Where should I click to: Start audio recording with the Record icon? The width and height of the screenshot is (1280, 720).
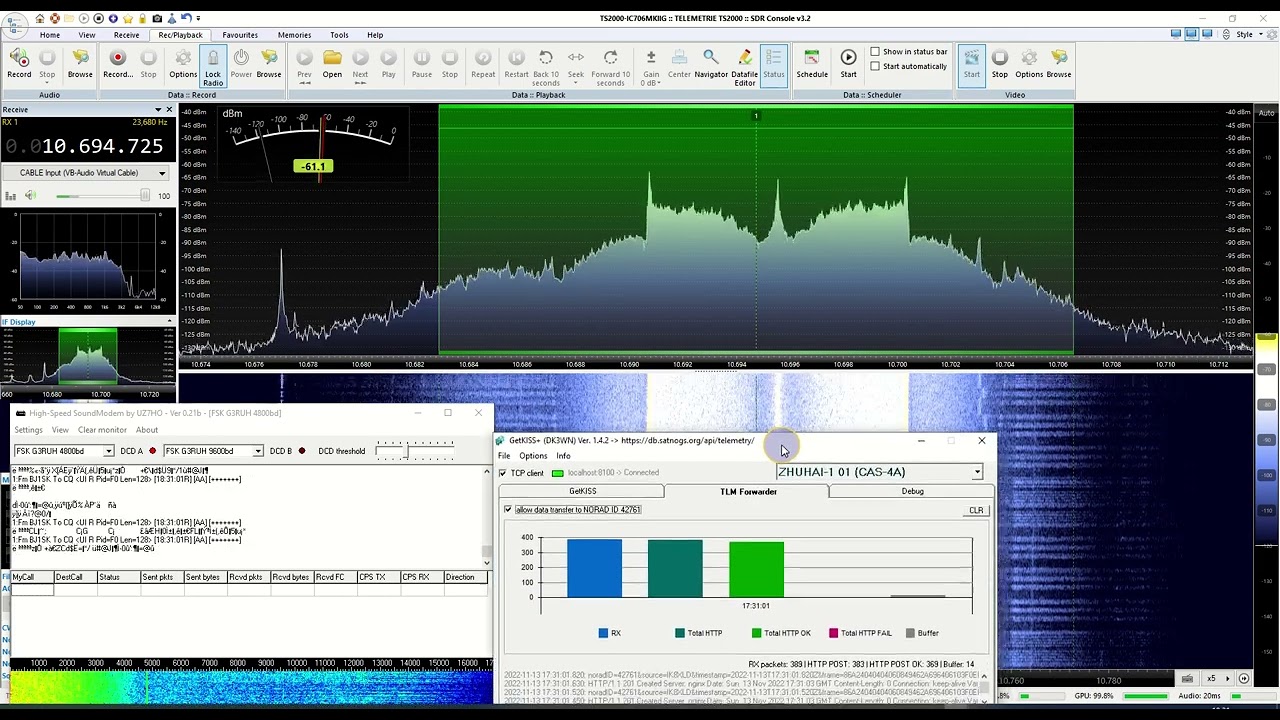(19, 64)
